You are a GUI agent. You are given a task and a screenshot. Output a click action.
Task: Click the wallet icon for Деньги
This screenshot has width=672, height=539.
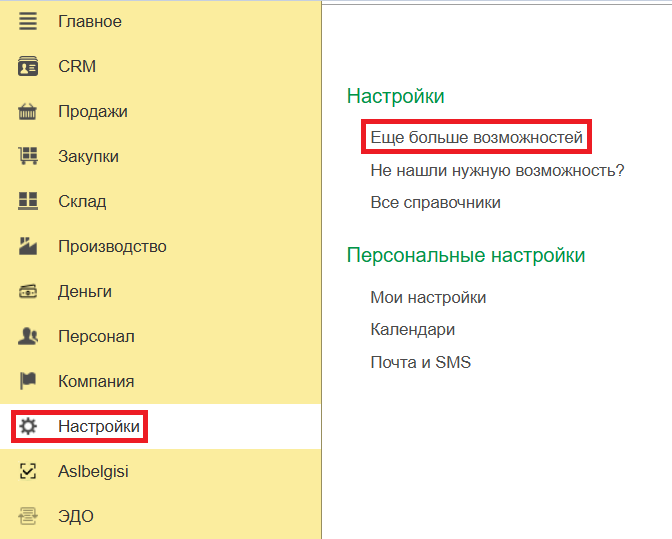[x=28, y=292]
